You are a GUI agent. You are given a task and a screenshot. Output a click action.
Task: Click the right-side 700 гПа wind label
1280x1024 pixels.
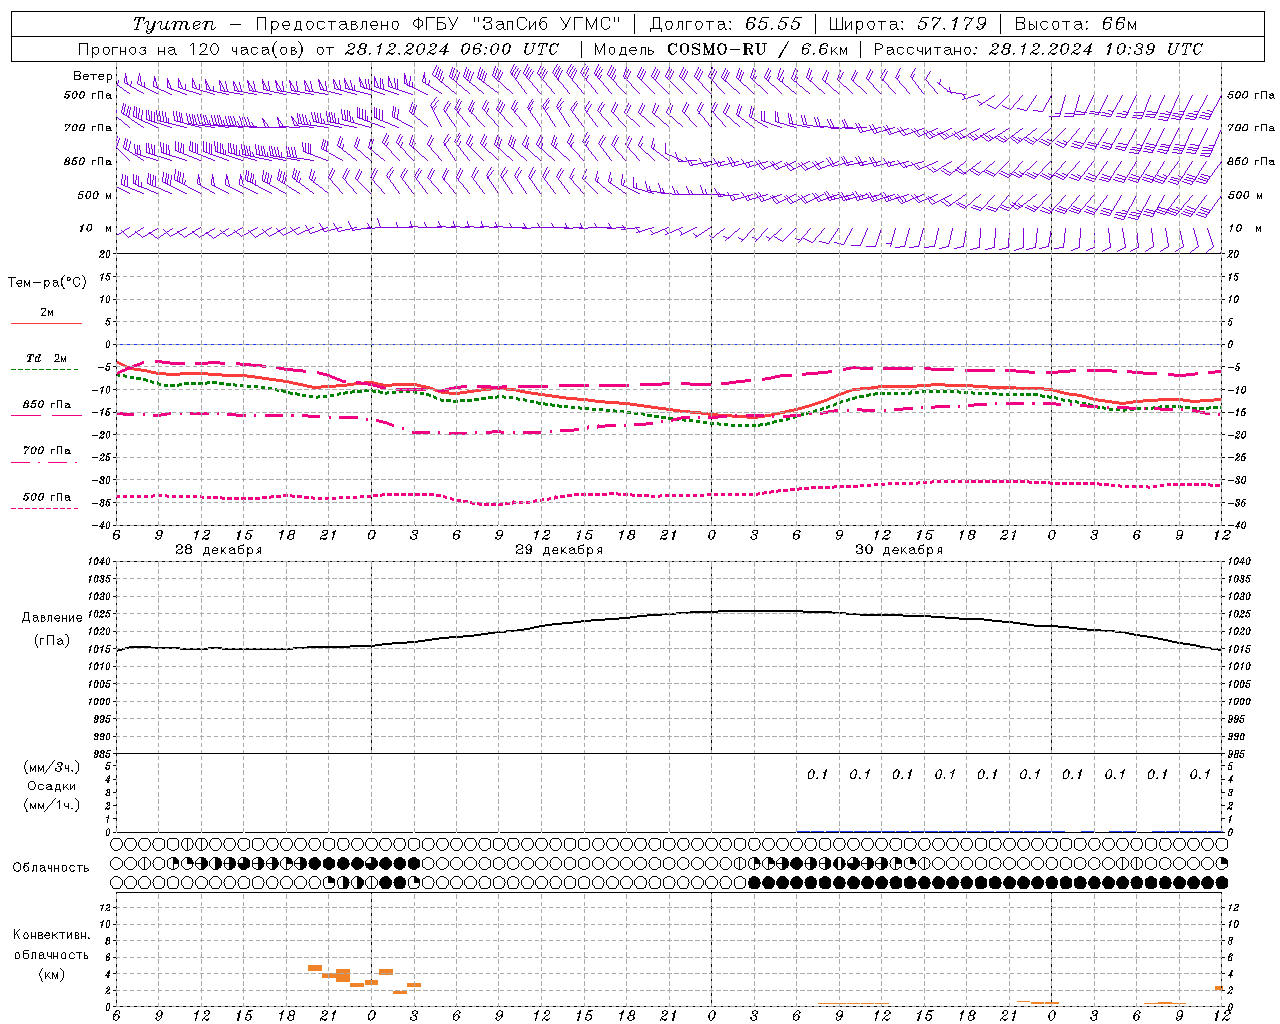[x=1251, y=128]
